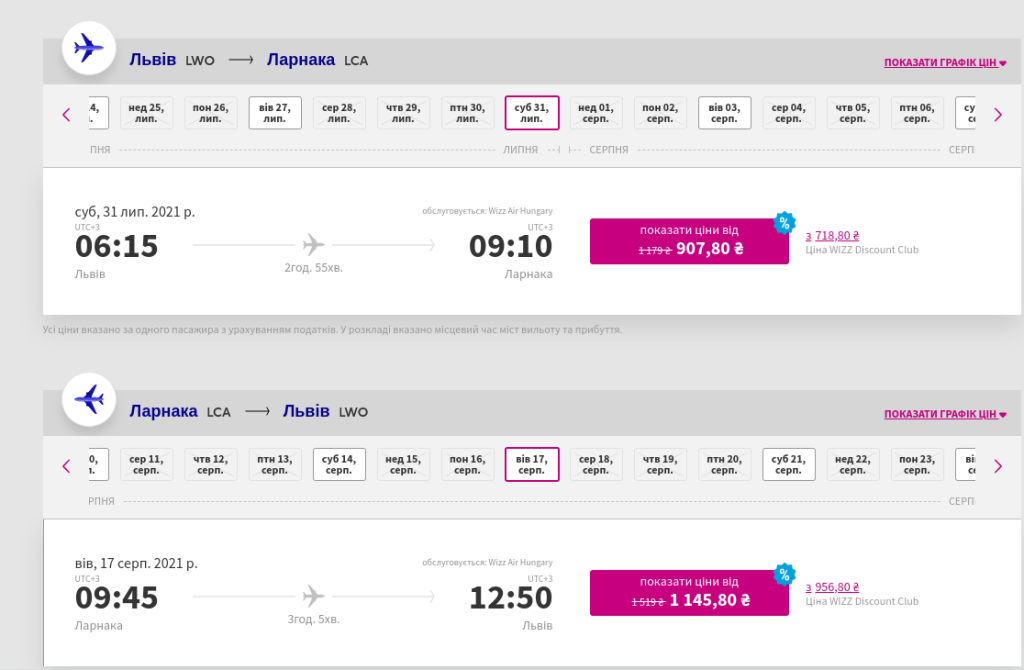Select return date Saturday 21 August
This screenshot has width=1024, height=670.
click(789, 465)
